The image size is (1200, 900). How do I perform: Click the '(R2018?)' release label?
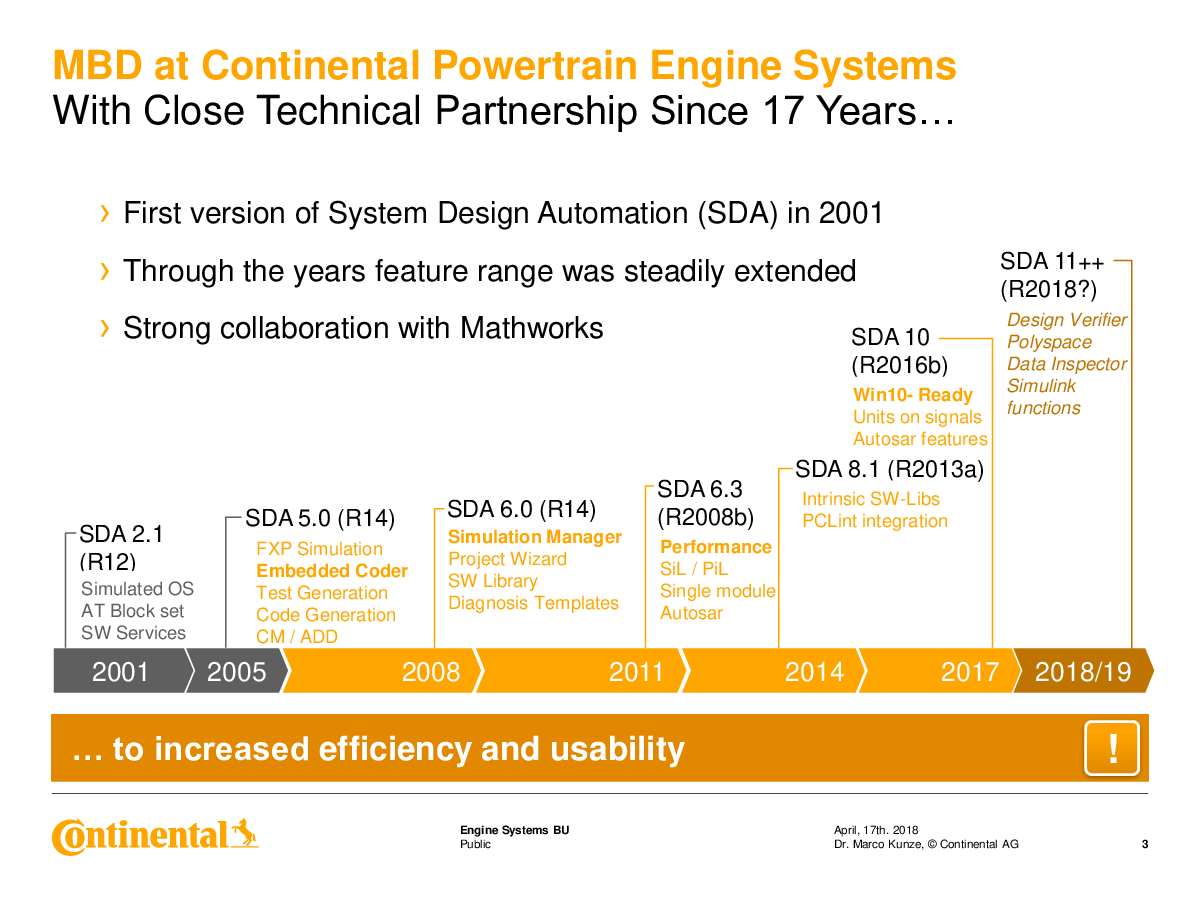point(1049,291)
